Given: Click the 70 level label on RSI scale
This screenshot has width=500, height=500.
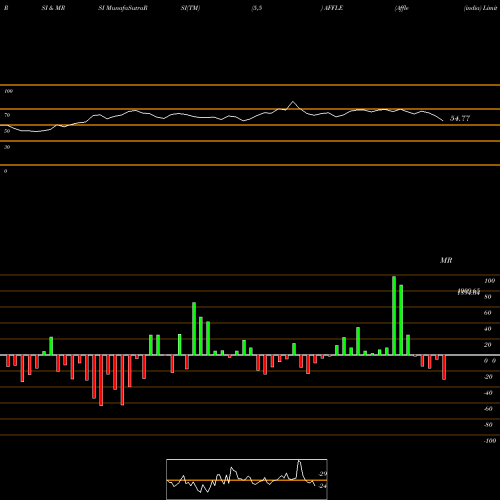Looking at the screenshot, I should coord(7,115).
